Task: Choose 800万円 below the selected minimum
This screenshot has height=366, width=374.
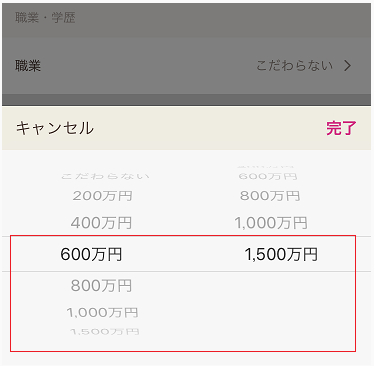Action: coord(101,286)
